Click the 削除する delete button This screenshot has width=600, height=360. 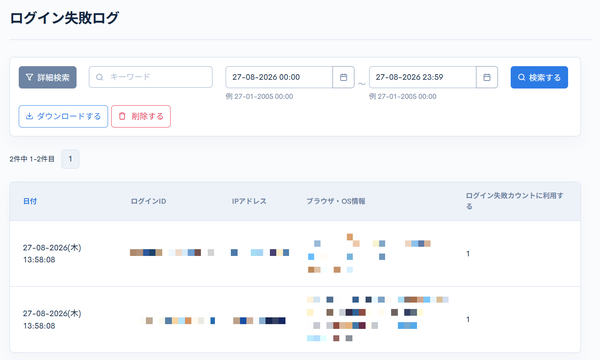tap(141, 116)
